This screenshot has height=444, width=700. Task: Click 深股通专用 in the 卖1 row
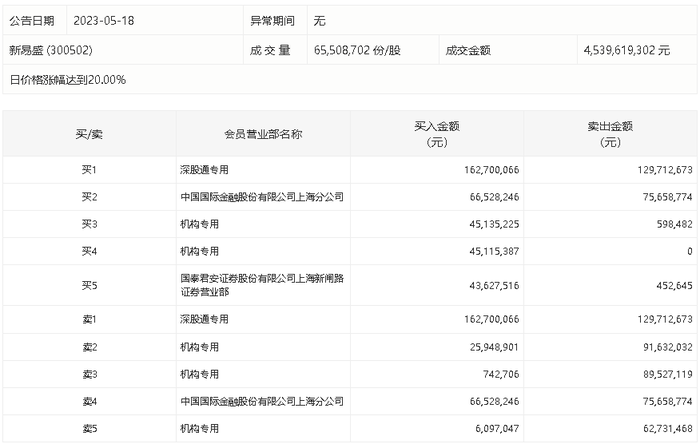(x=204, y=319)
